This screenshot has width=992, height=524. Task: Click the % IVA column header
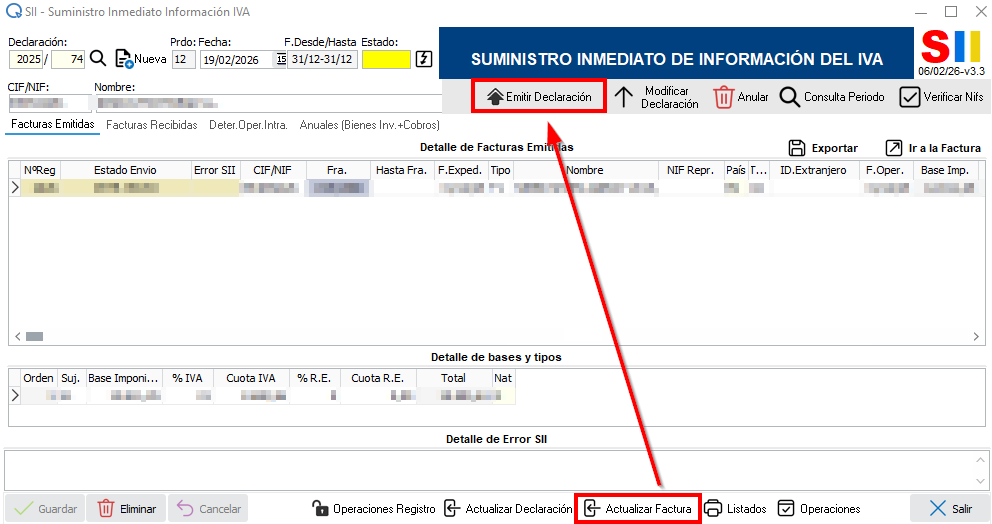pos(187,378)
